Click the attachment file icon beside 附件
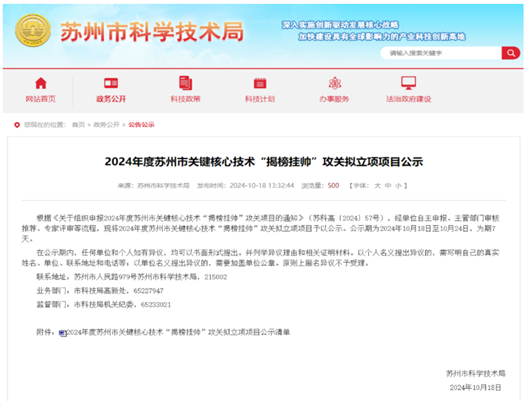The height and width of the screenshot is (401, 527). tap(63, 333)
